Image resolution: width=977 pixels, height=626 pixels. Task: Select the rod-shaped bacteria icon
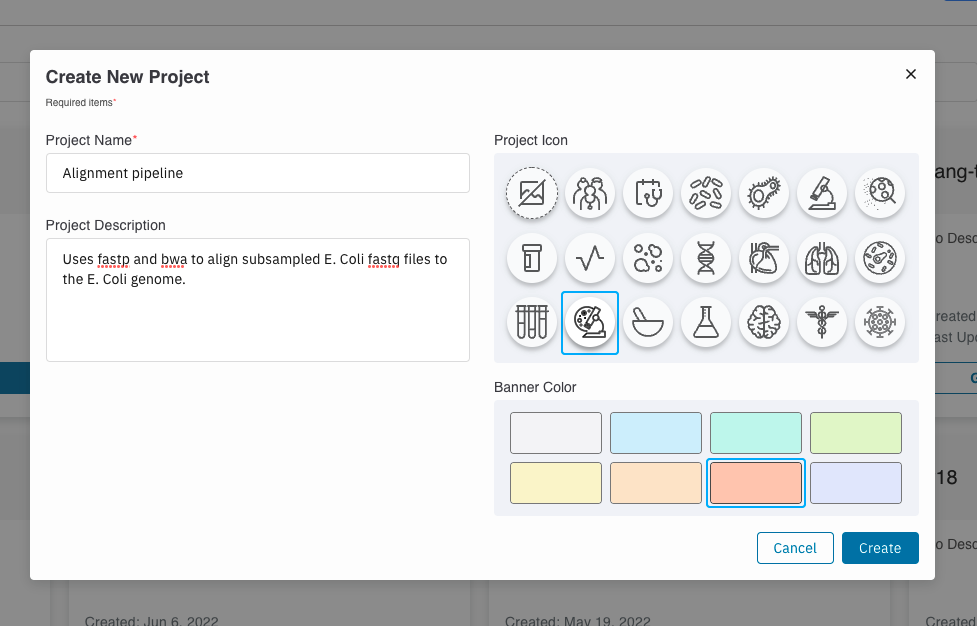tap(705, 193)
